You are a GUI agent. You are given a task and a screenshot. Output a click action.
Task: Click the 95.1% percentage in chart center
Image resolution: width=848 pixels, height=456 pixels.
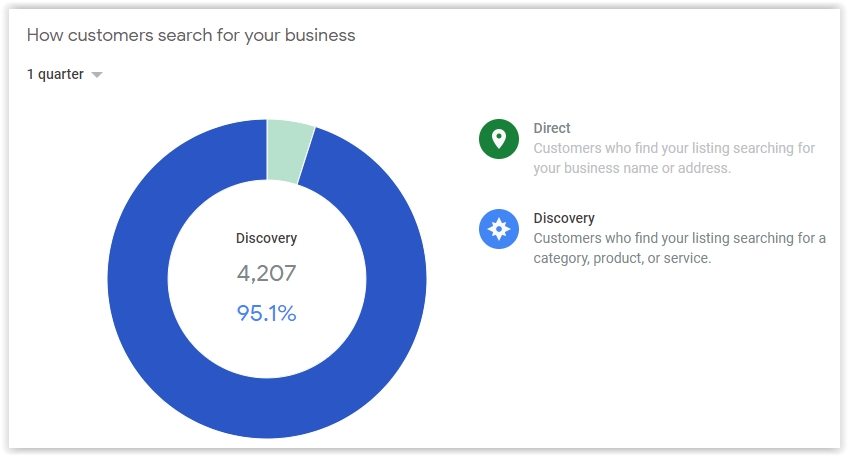click(x=267, y=313)
